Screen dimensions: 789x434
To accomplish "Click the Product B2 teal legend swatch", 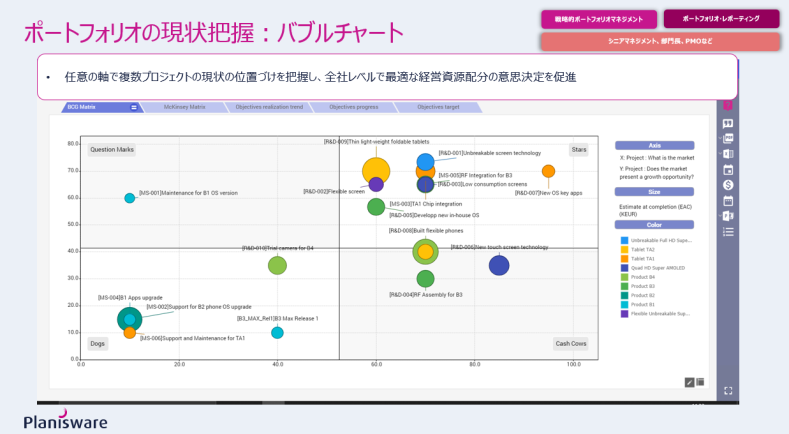I will pos(624,295).
